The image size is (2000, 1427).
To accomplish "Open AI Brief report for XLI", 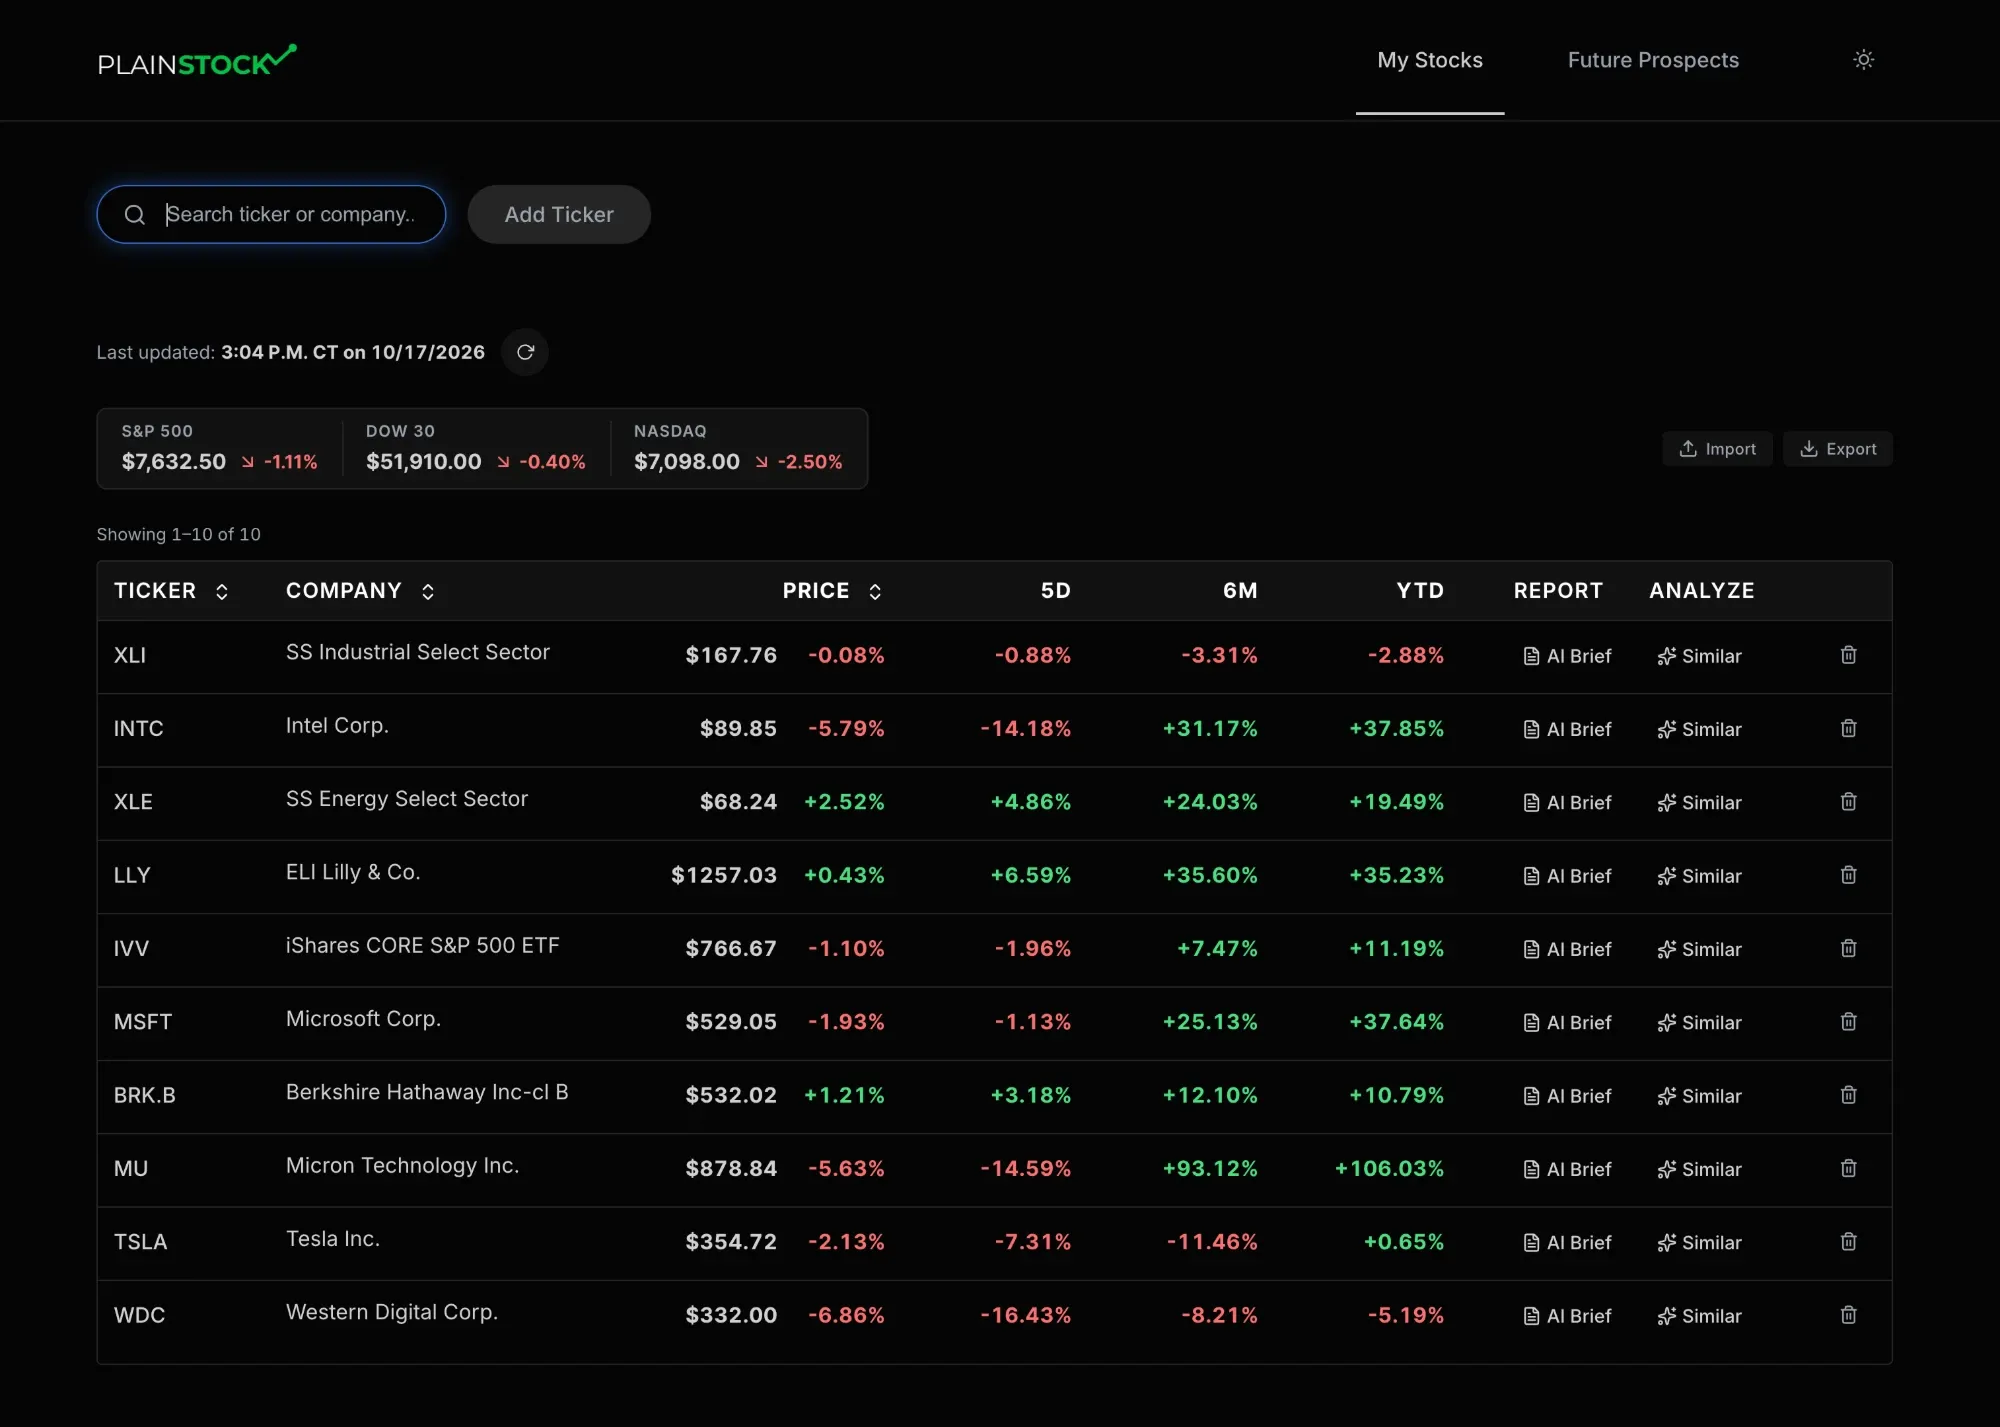I will tap(1567, 656).
